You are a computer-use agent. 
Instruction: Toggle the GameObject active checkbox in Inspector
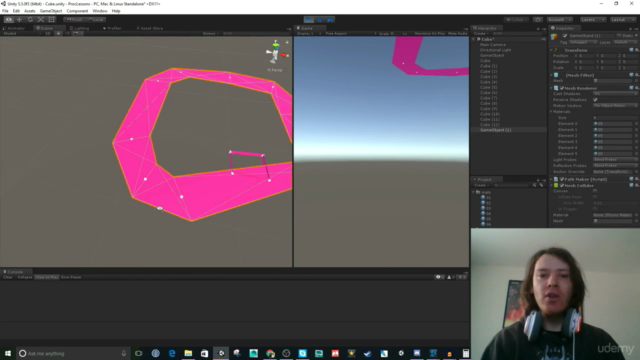(x=565, y=36)
